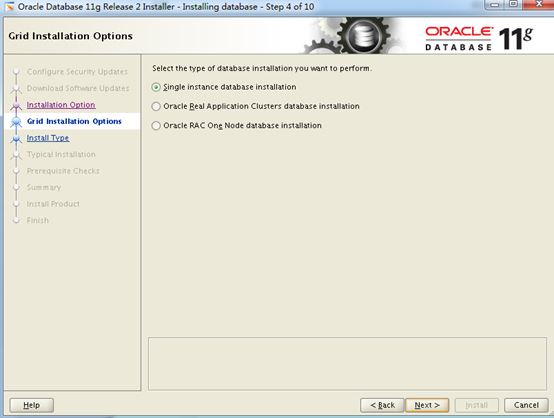Click the Typical Installation step marker icon
The width and height of the screenshot is (554, 418).
[x=16, y=155]
